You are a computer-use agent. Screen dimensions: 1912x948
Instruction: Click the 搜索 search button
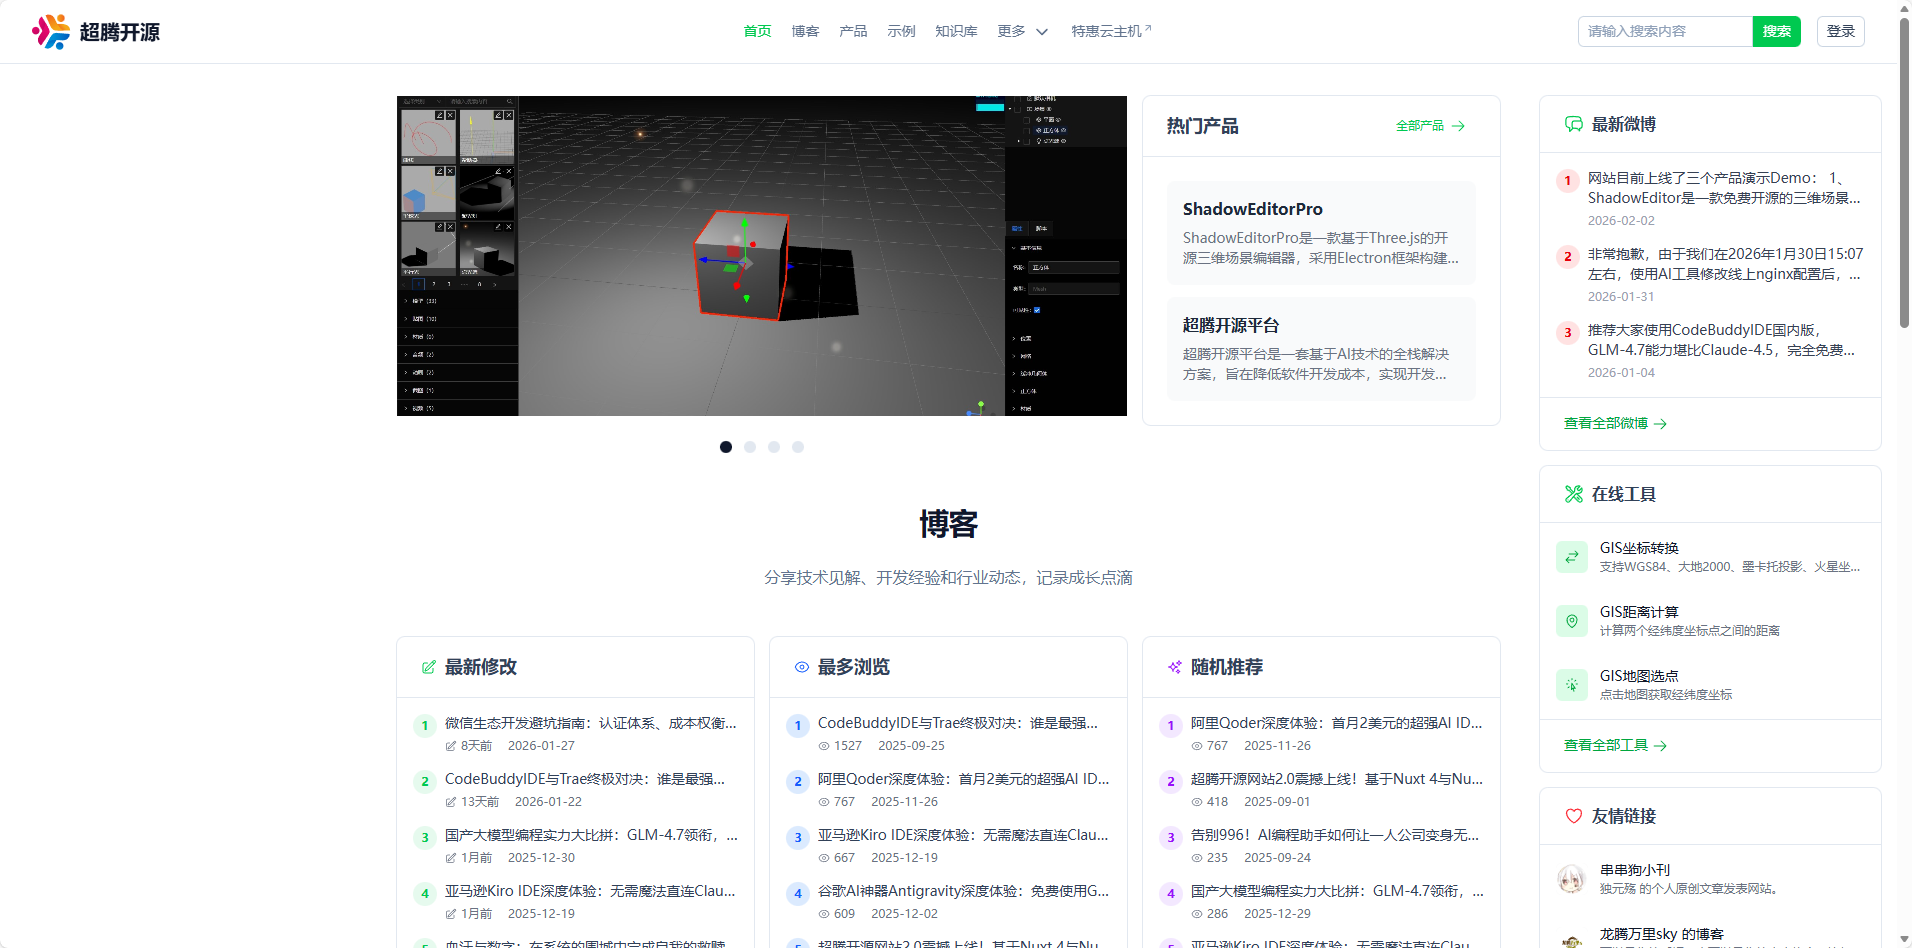click(x=1775, y=31)
